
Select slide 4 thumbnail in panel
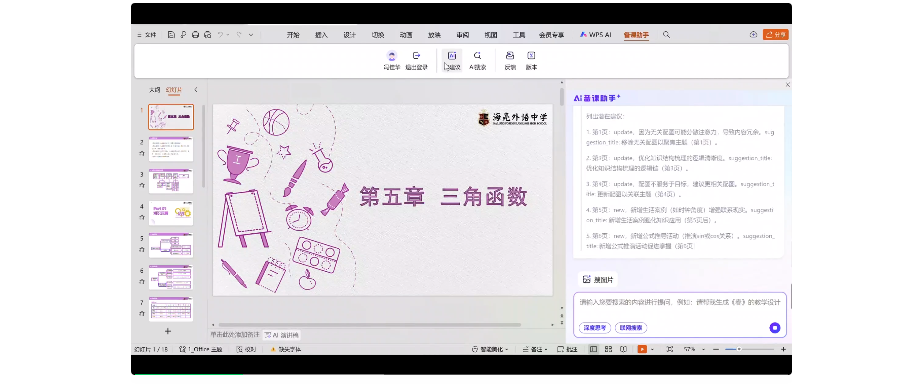tap(170, 213)
